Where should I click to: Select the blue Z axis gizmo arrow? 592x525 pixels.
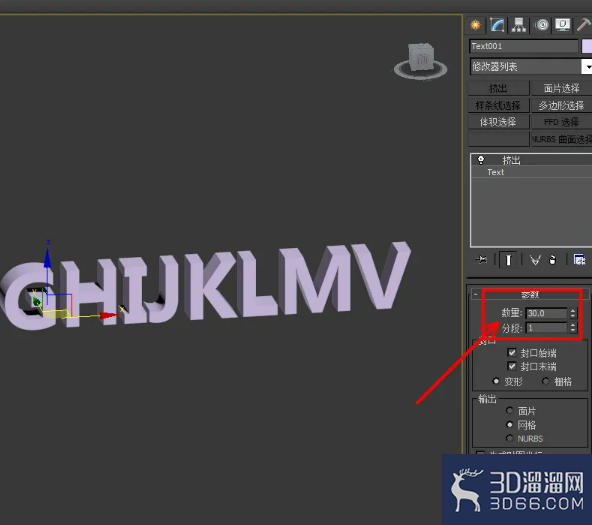pyautogui.click(x=48, y=258)
